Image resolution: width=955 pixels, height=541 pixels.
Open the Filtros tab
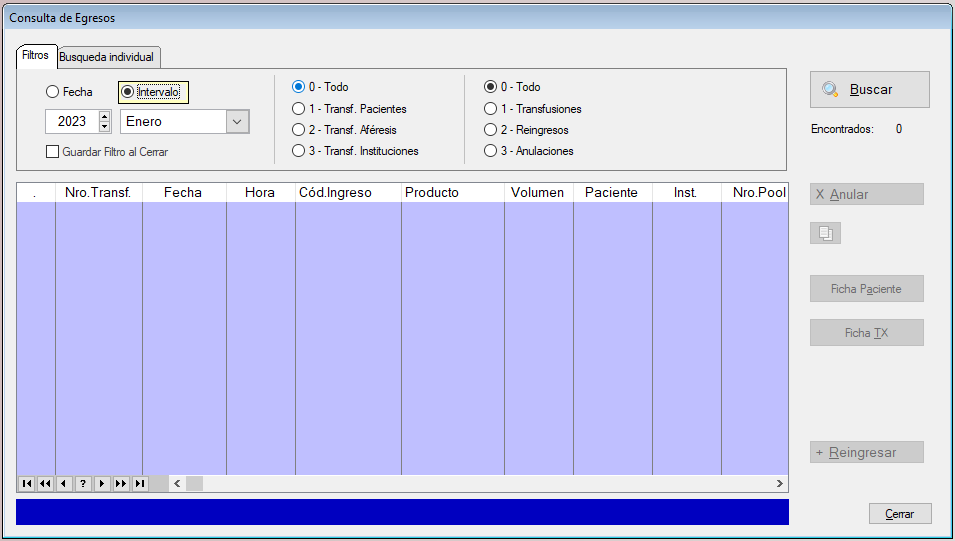click(x=35, y=56)
